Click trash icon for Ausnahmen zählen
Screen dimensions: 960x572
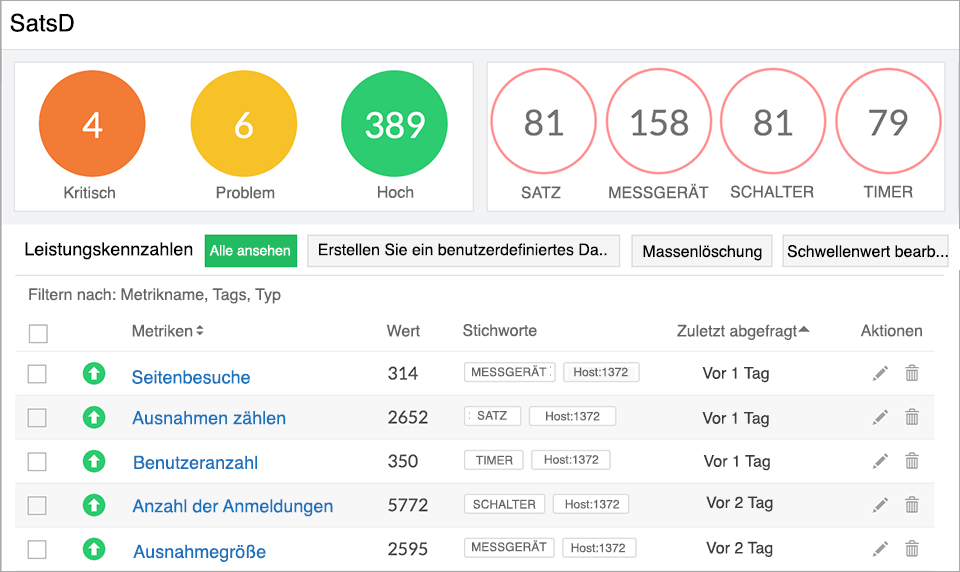coord(912,417)
